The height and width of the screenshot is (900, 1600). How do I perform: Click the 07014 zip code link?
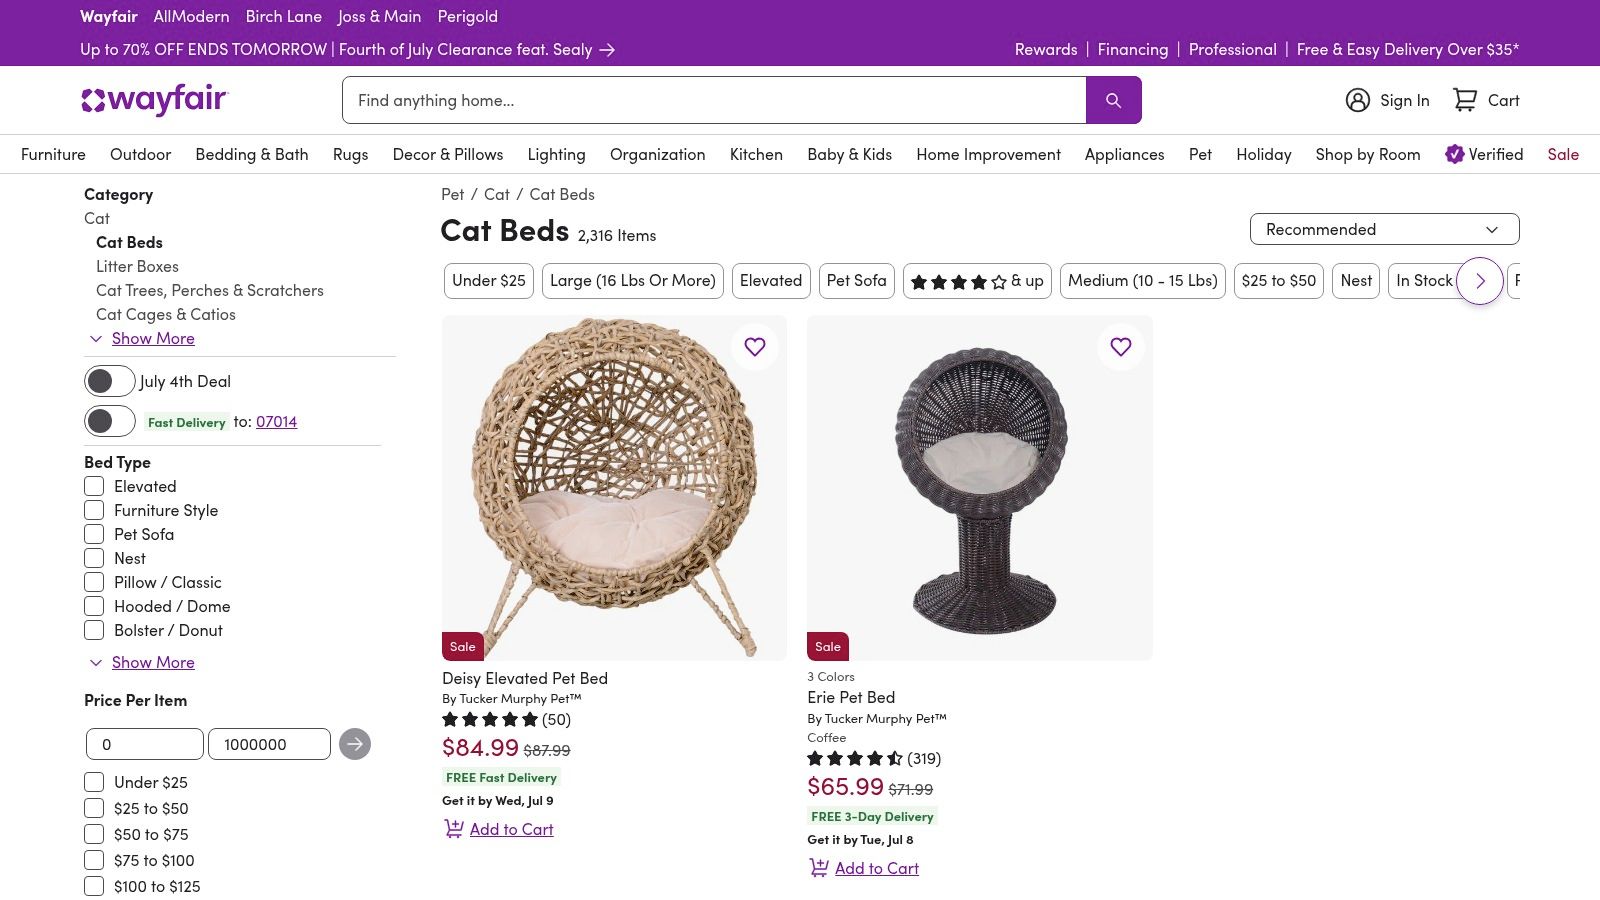(x=276, y=421)
